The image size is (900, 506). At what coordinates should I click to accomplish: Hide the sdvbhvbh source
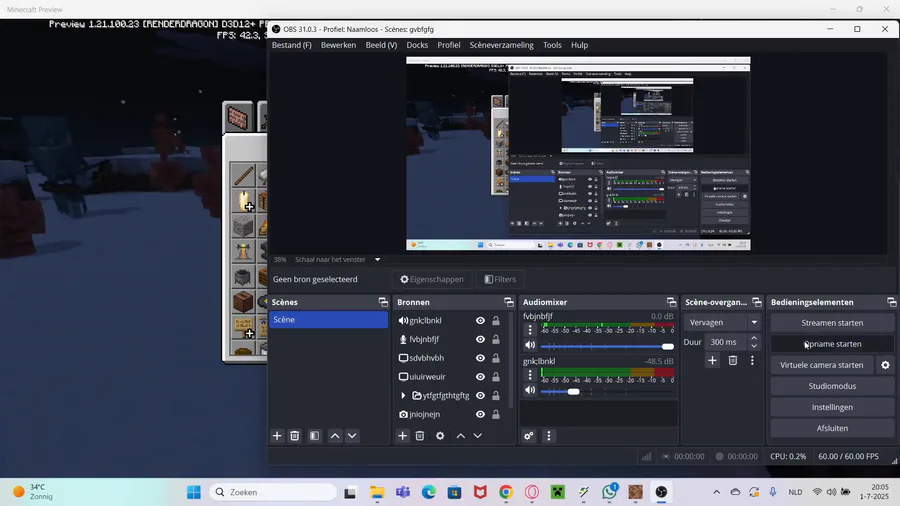point(480,358)
